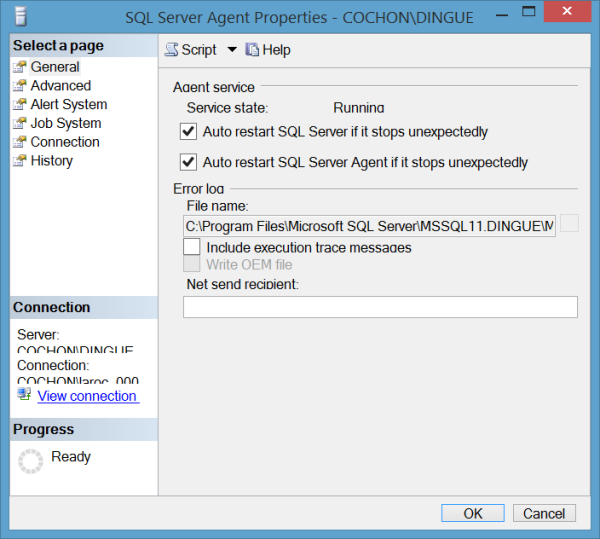This screenshot has height=539, width=600.
Task: Show the History page
Action: point(52,161)
